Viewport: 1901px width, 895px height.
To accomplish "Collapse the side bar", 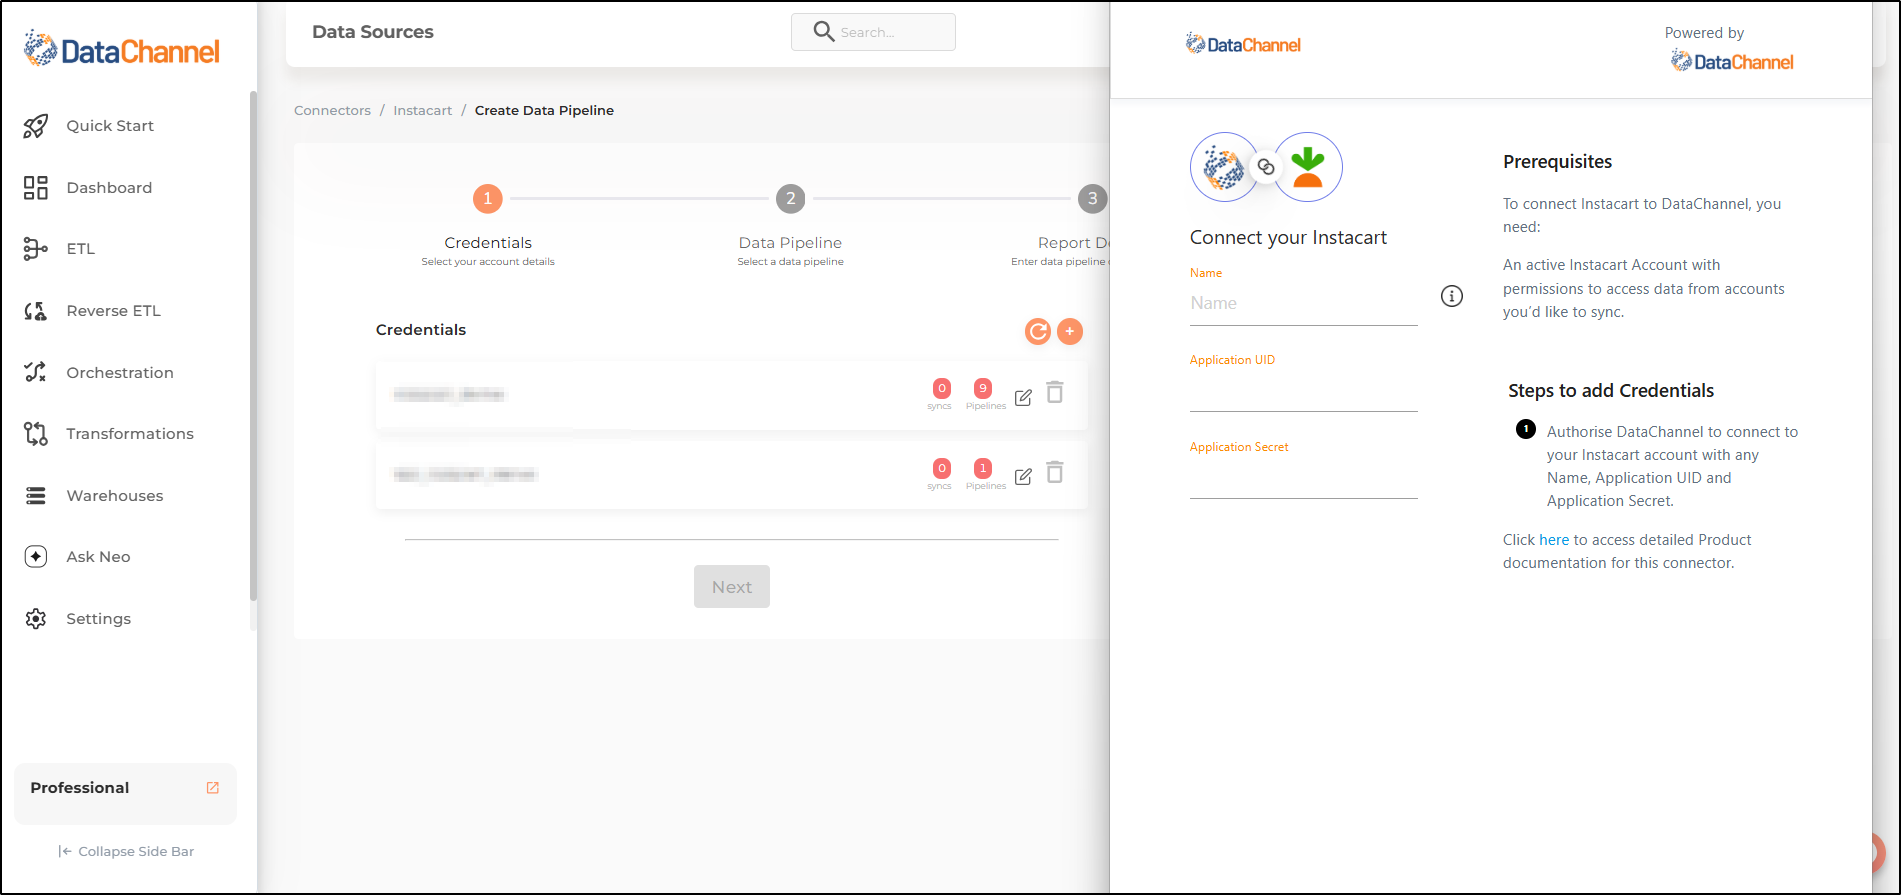I will pos(126,852).
